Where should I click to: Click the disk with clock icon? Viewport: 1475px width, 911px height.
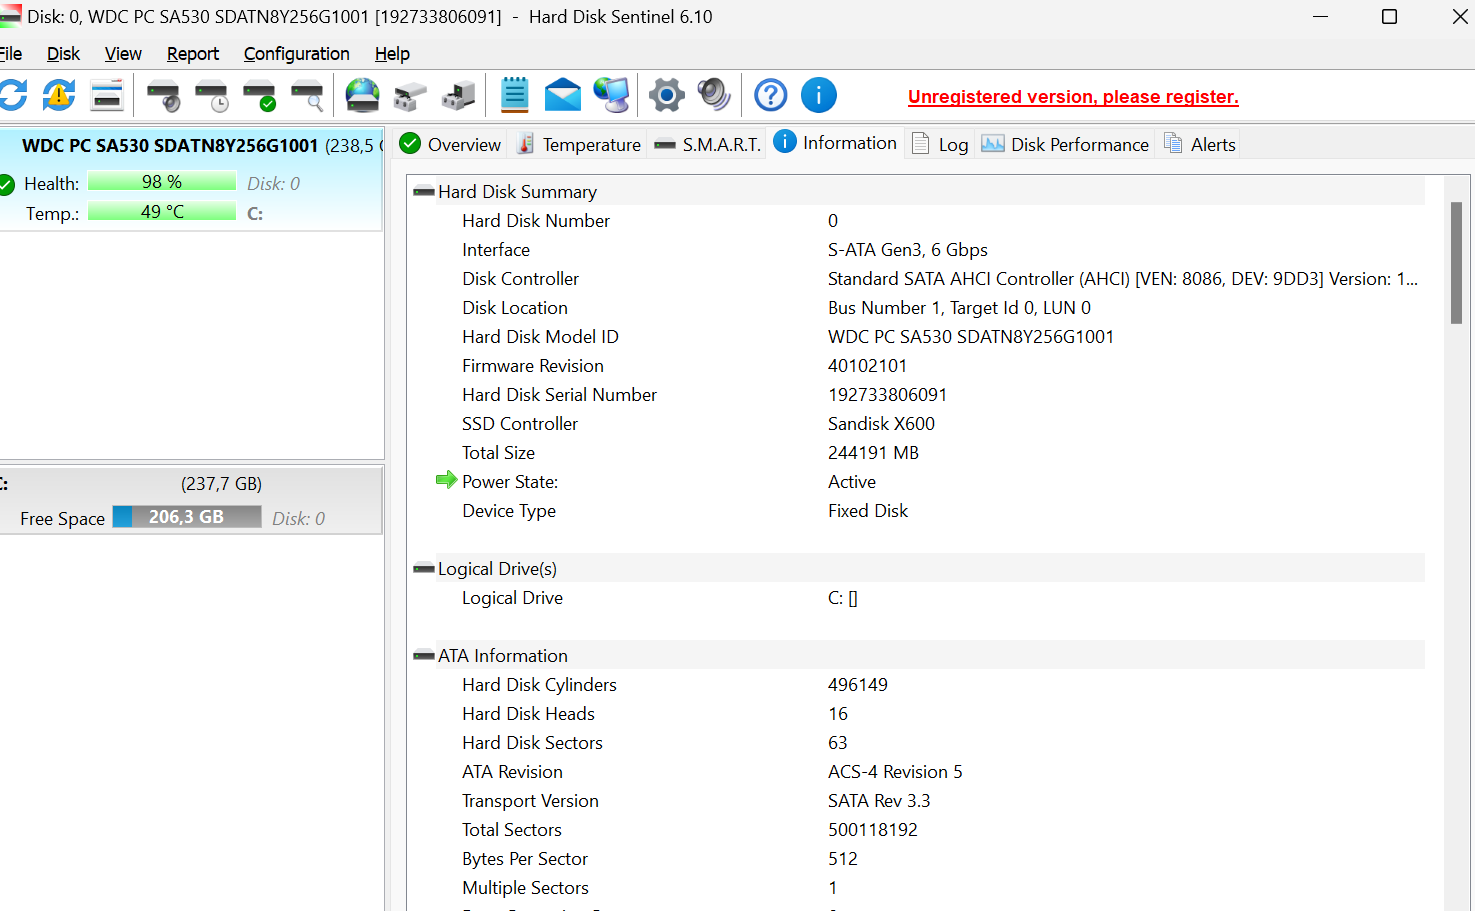point(211,96)
